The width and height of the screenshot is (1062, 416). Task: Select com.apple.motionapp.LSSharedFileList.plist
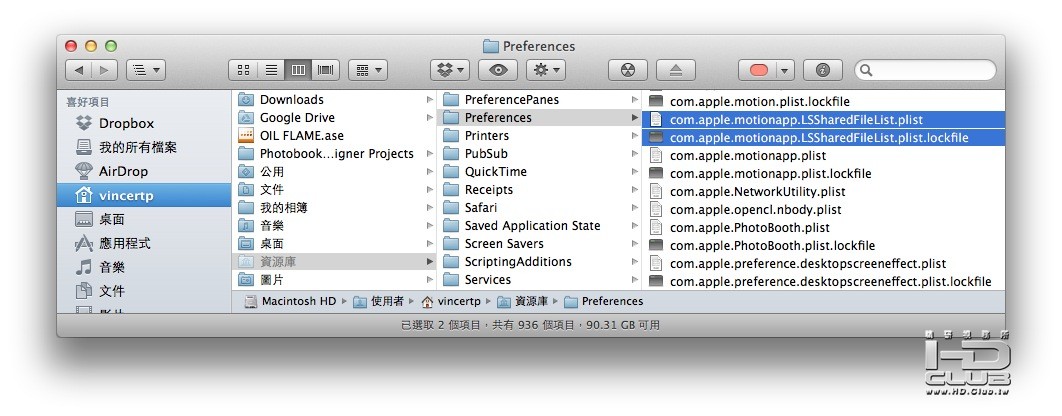[824, 119]
